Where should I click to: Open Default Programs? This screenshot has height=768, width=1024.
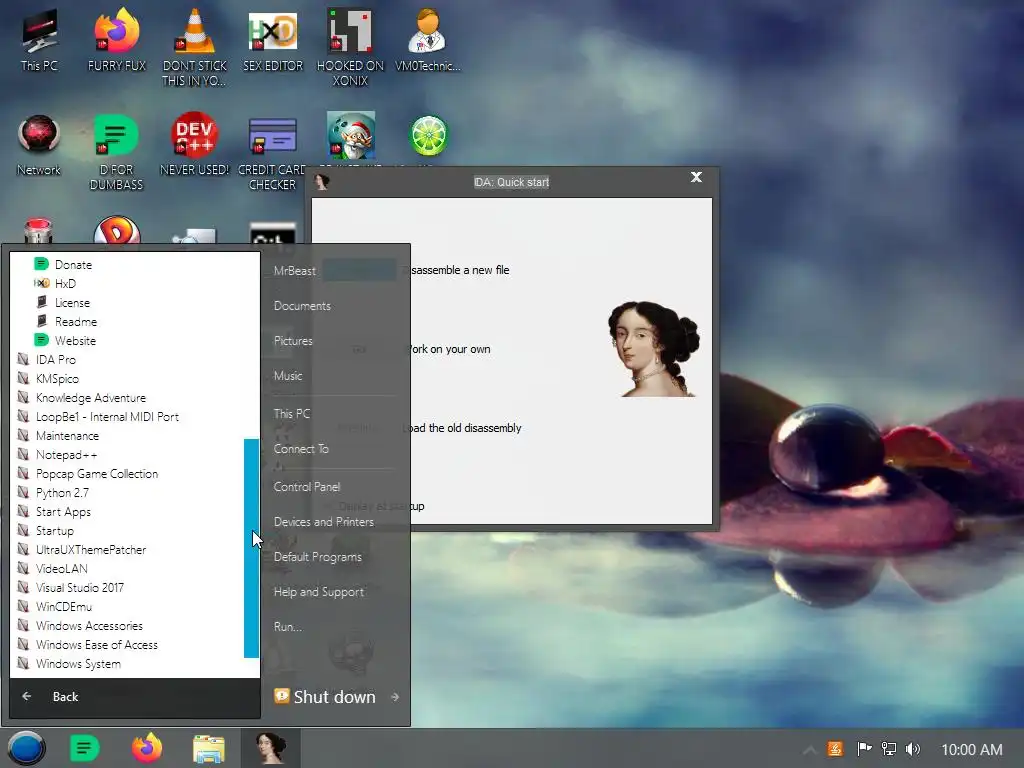click(317, 557)
